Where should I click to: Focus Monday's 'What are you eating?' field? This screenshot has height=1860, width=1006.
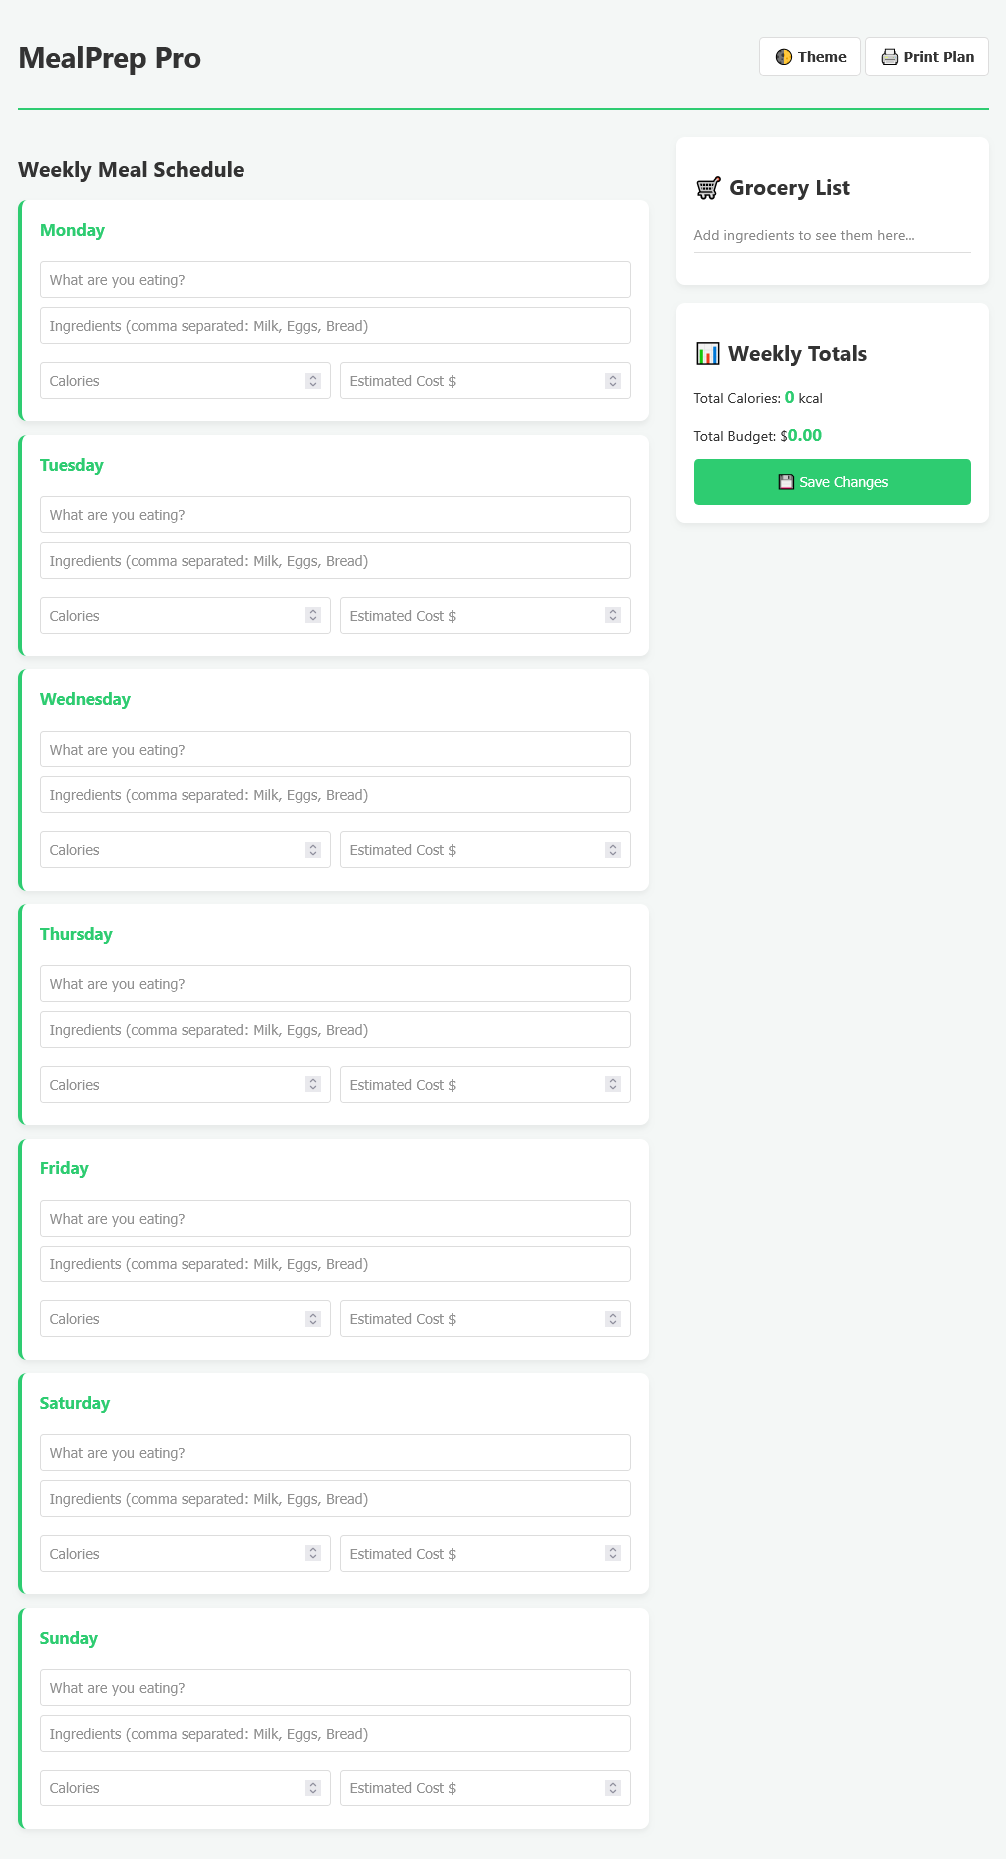click(335, 280)
